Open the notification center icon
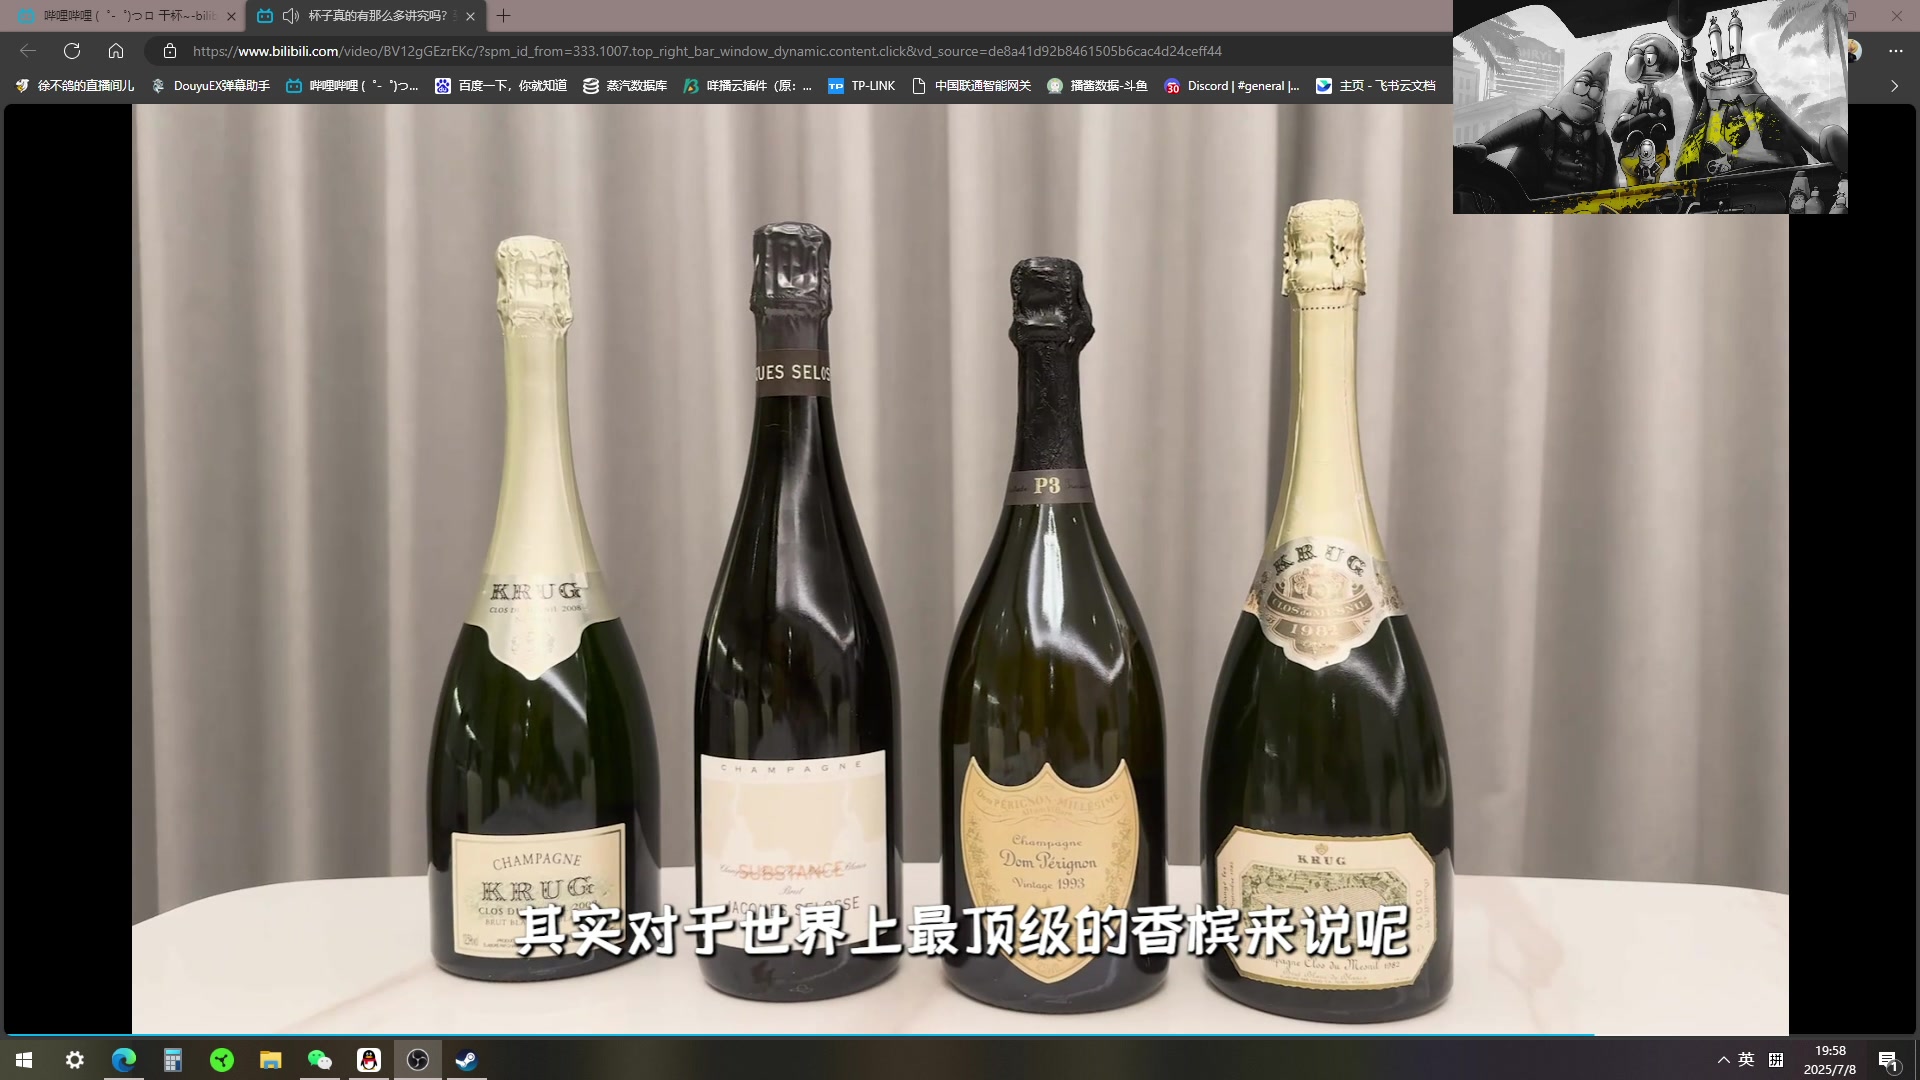This screenshot has width=1920, height=1080. click(1888, 1060)
